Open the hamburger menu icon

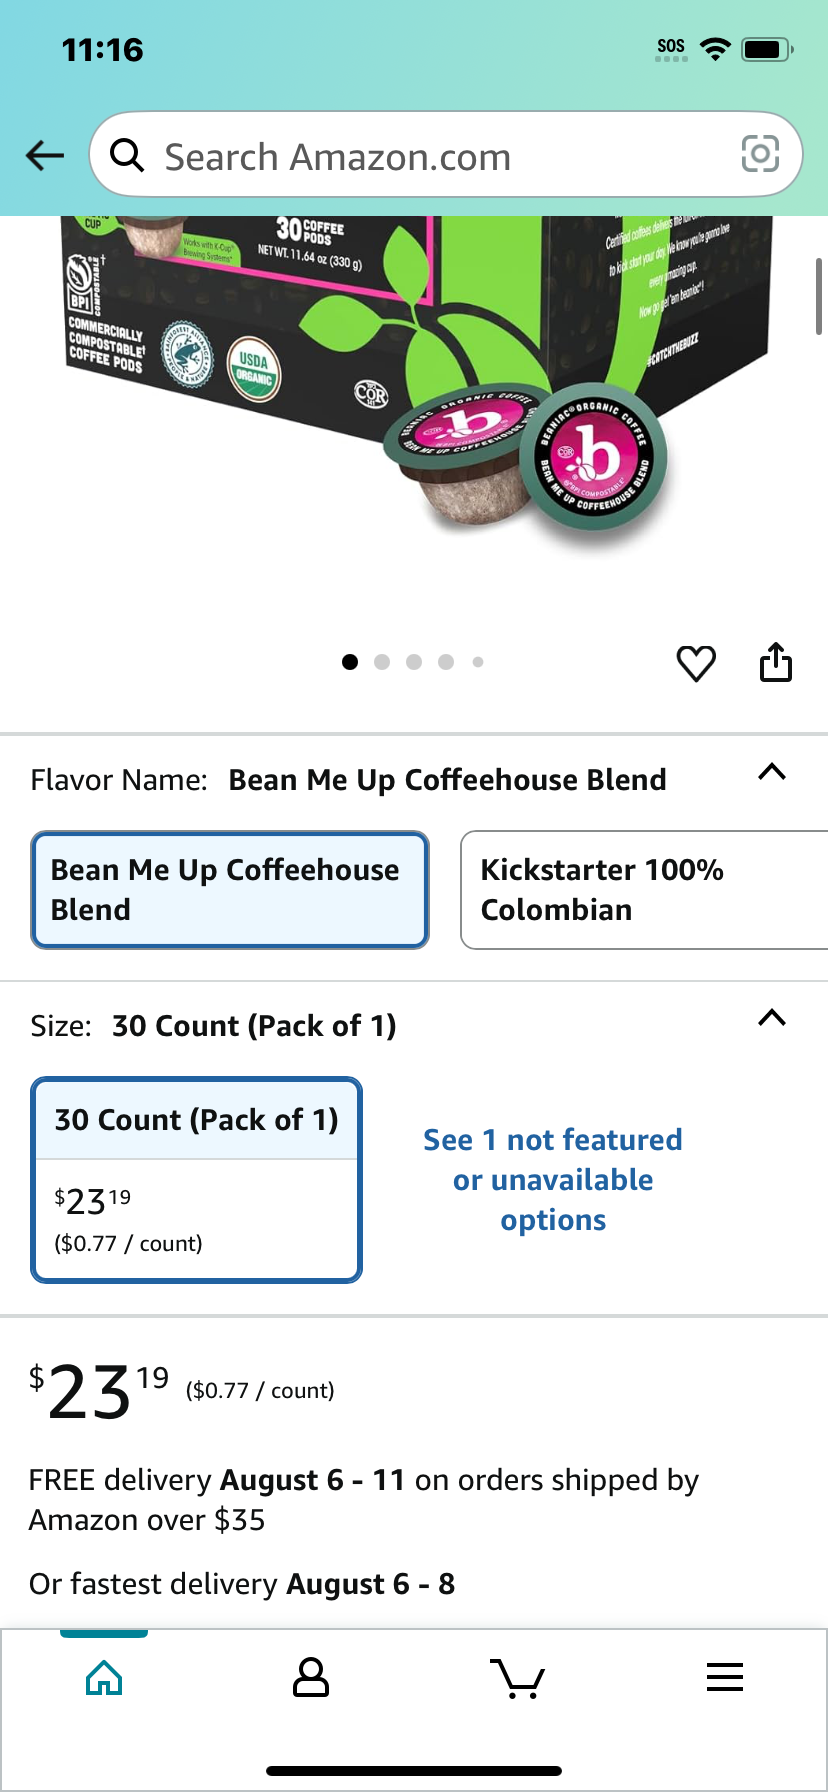point(725,1677)
